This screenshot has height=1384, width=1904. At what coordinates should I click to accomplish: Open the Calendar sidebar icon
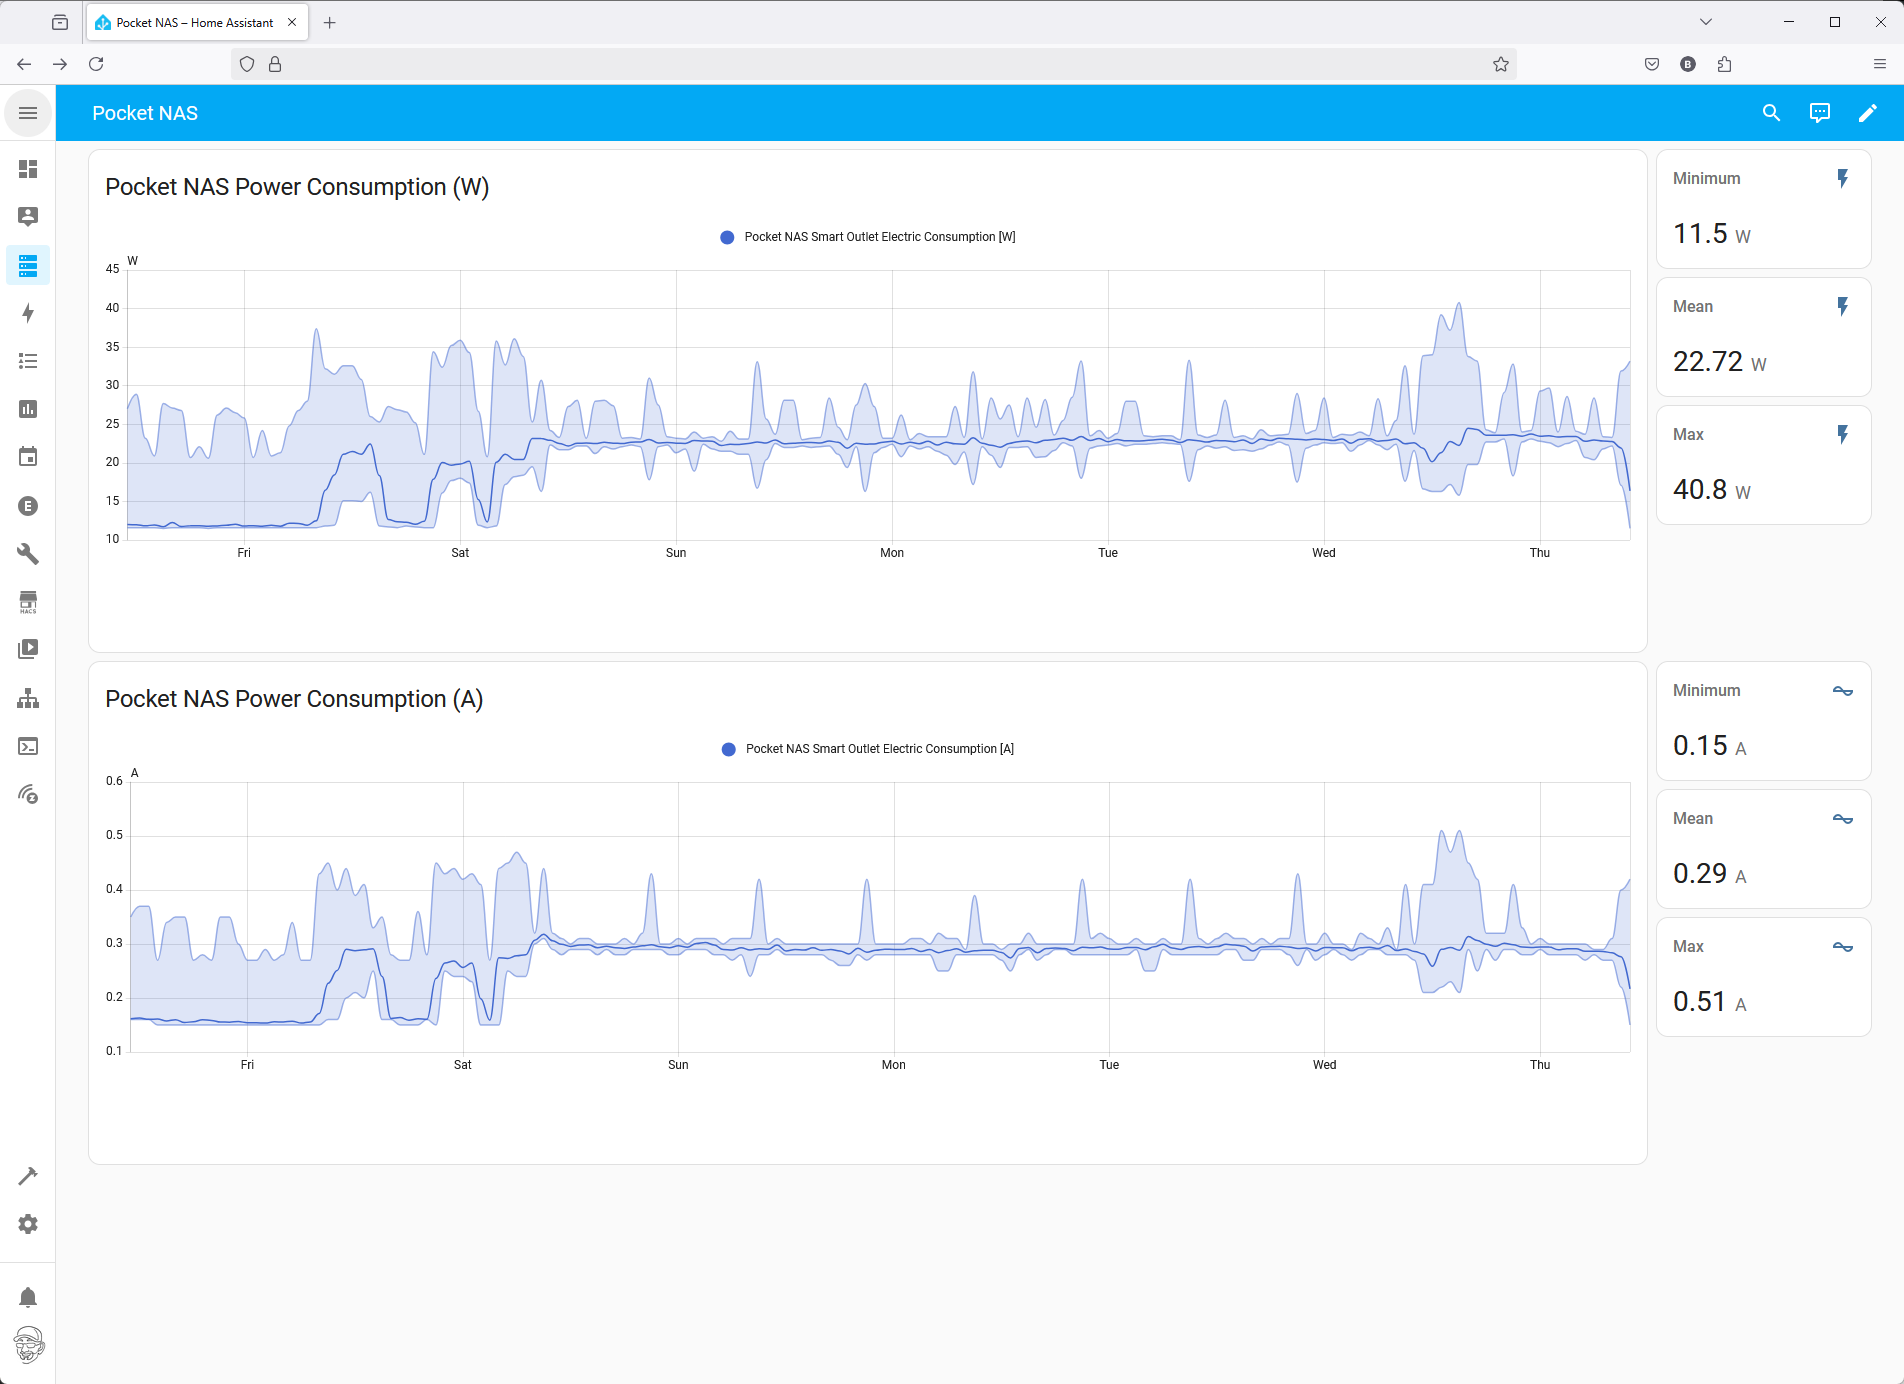tap(28, 457)
